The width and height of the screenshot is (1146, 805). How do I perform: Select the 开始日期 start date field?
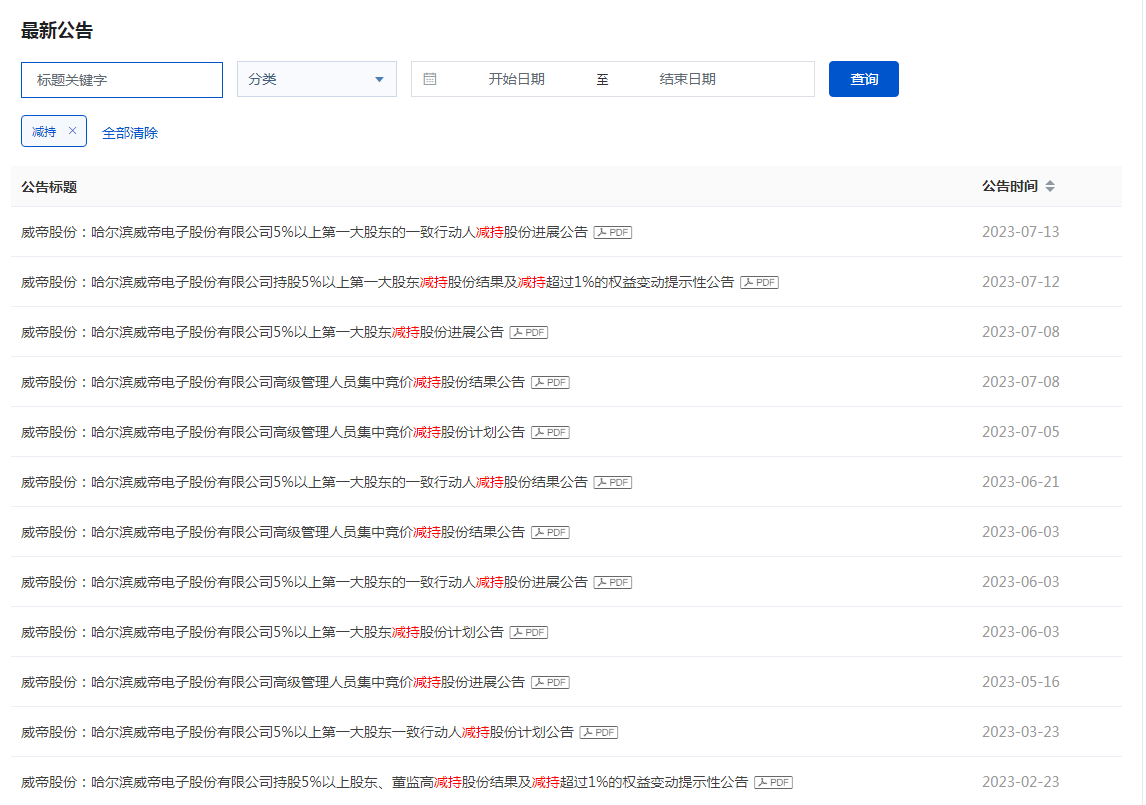[516, 79]
